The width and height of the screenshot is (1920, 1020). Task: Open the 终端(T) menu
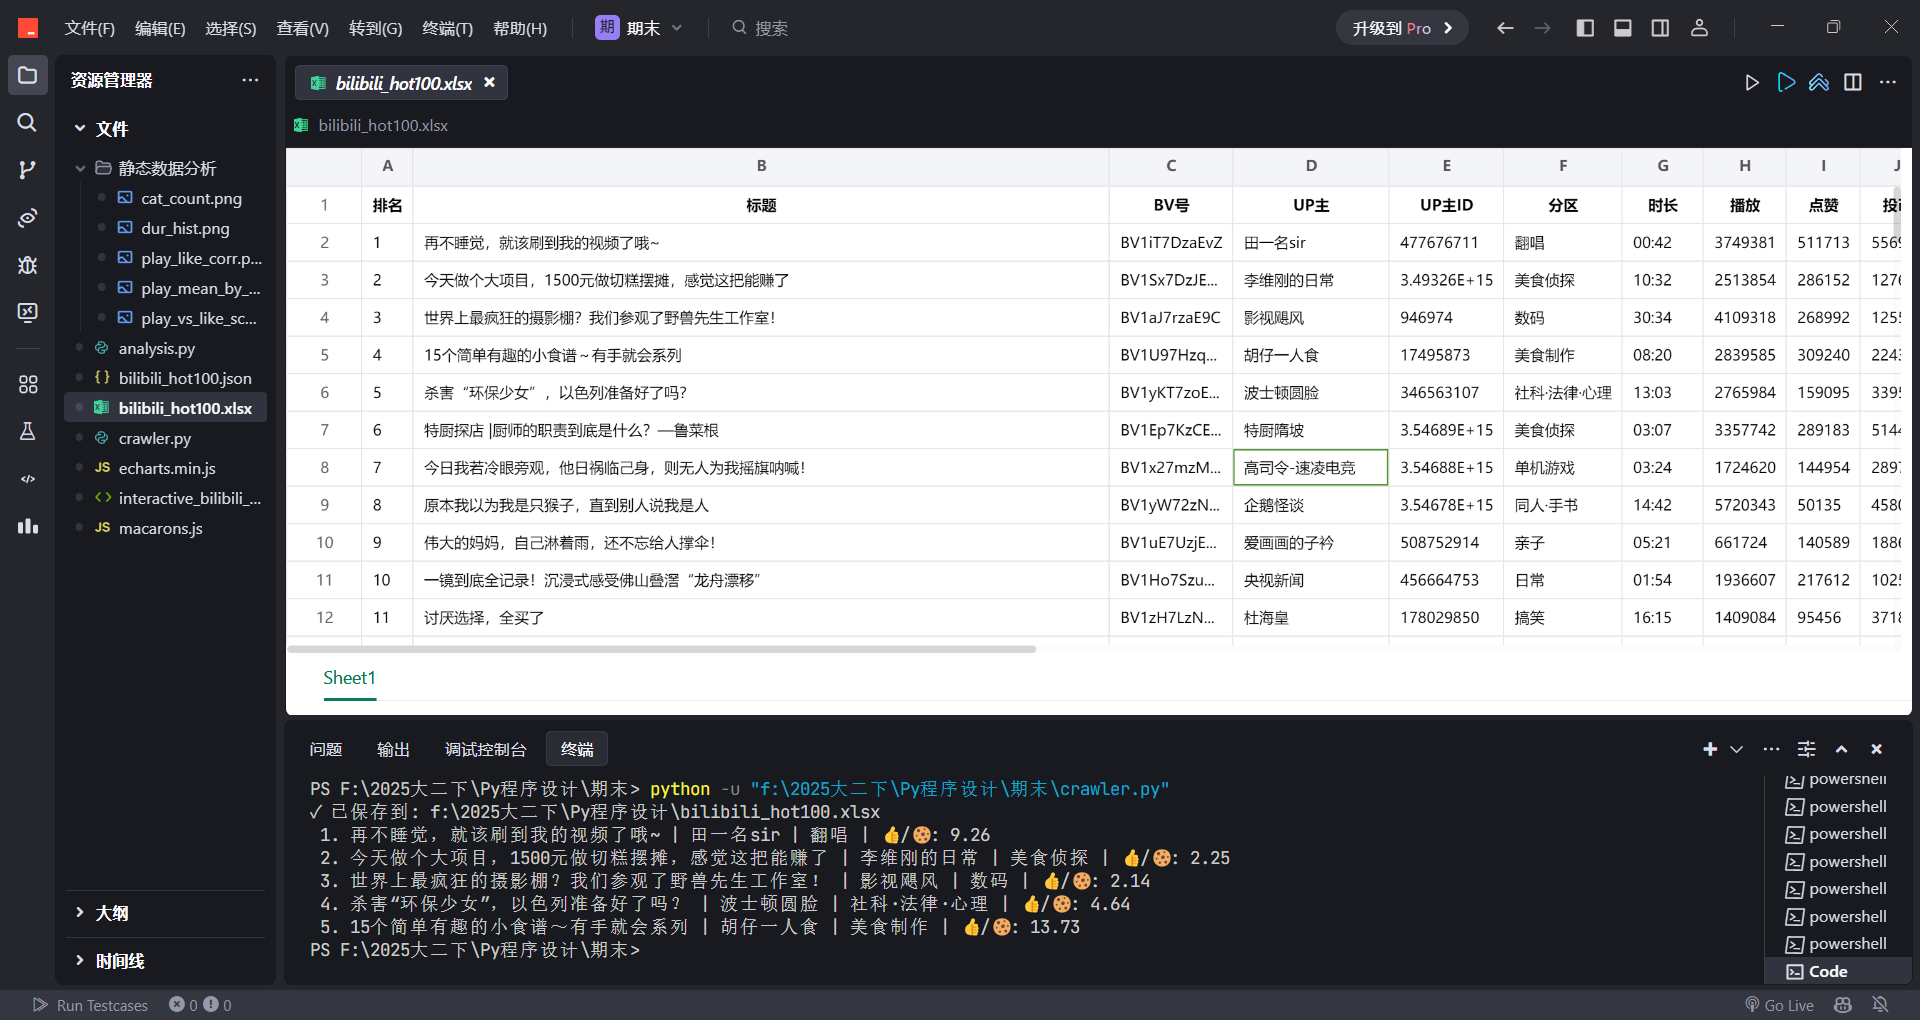coord(447,28)
